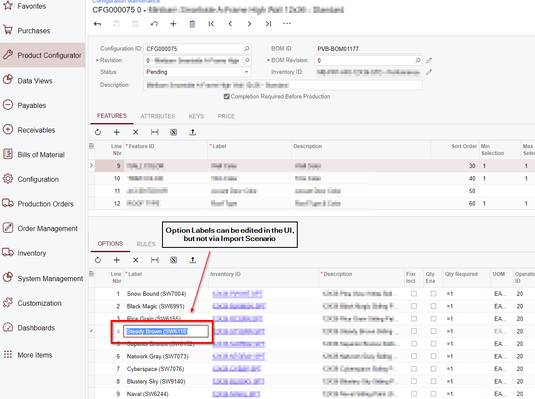Open the Production Orders workspace

(x=38, y=204)
